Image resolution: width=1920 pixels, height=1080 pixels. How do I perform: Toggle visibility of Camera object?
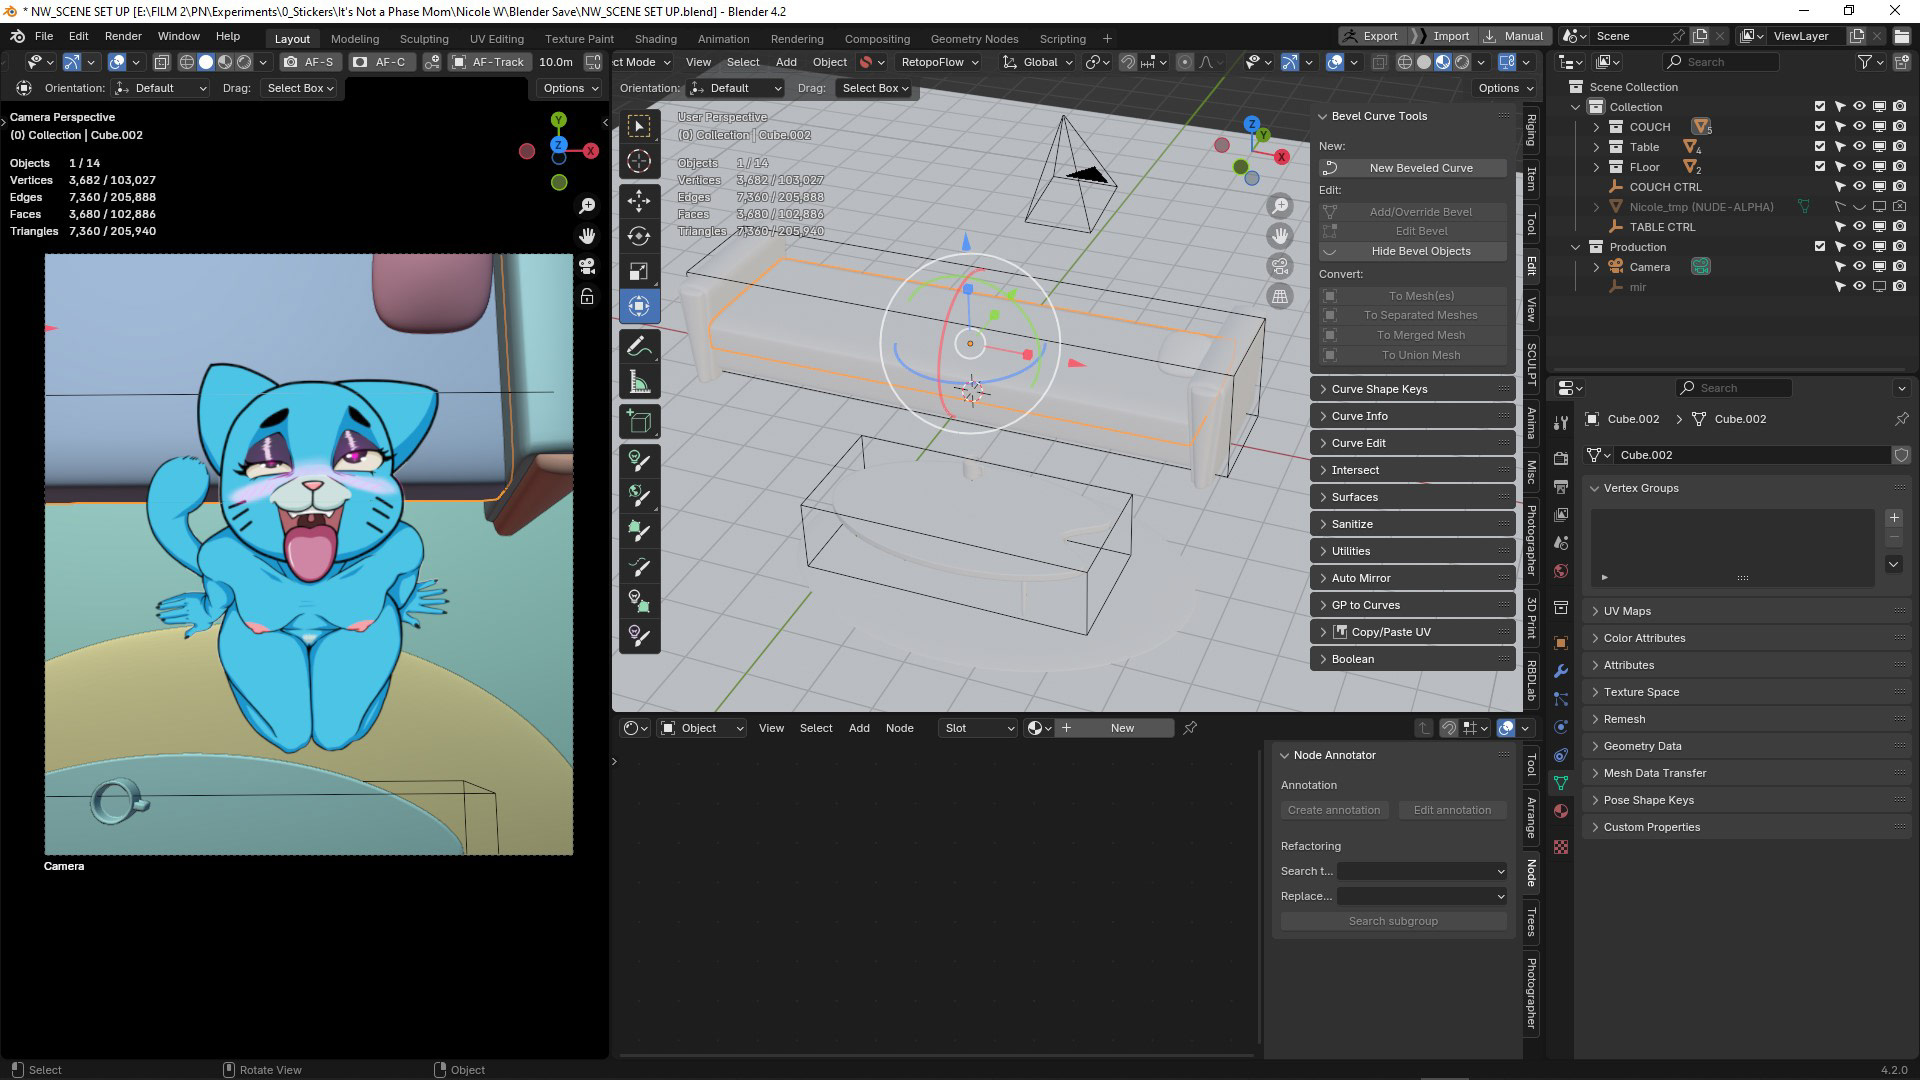[x=1859, y=267]
